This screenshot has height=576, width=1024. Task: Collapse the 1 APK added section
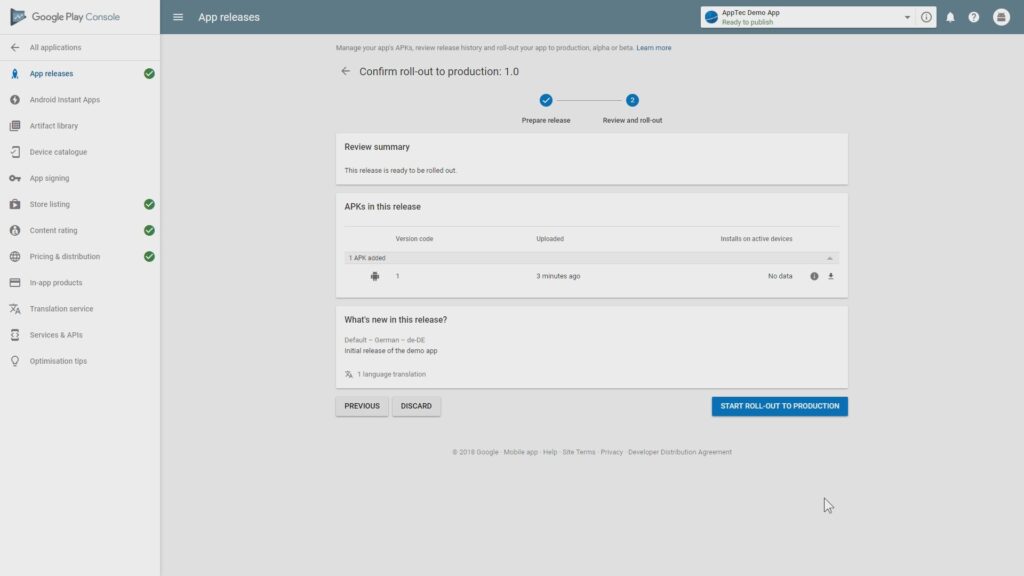(x=829, y=258)
